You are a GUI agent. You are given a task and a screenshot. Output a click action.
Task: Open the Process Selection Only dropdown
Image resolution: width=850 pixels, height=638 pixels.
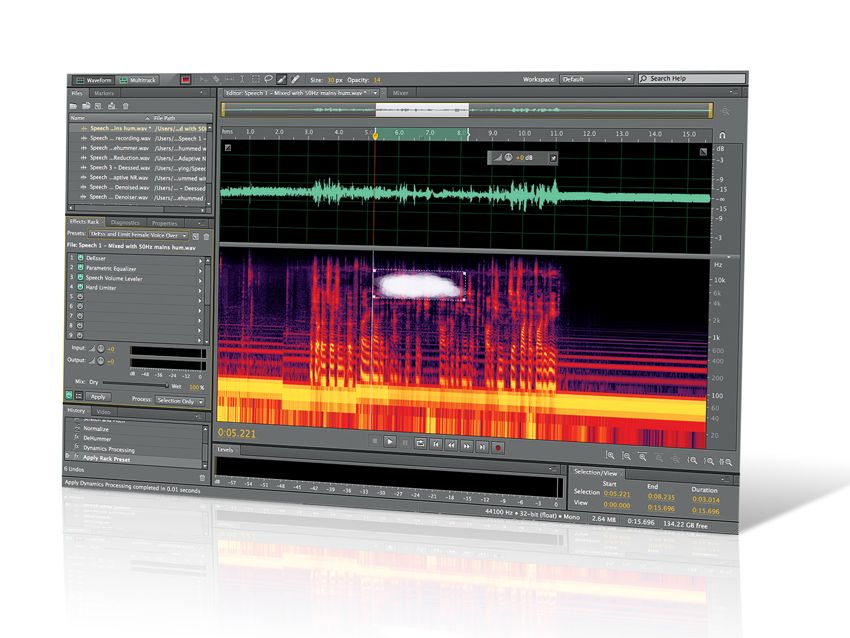coord(180,401)
